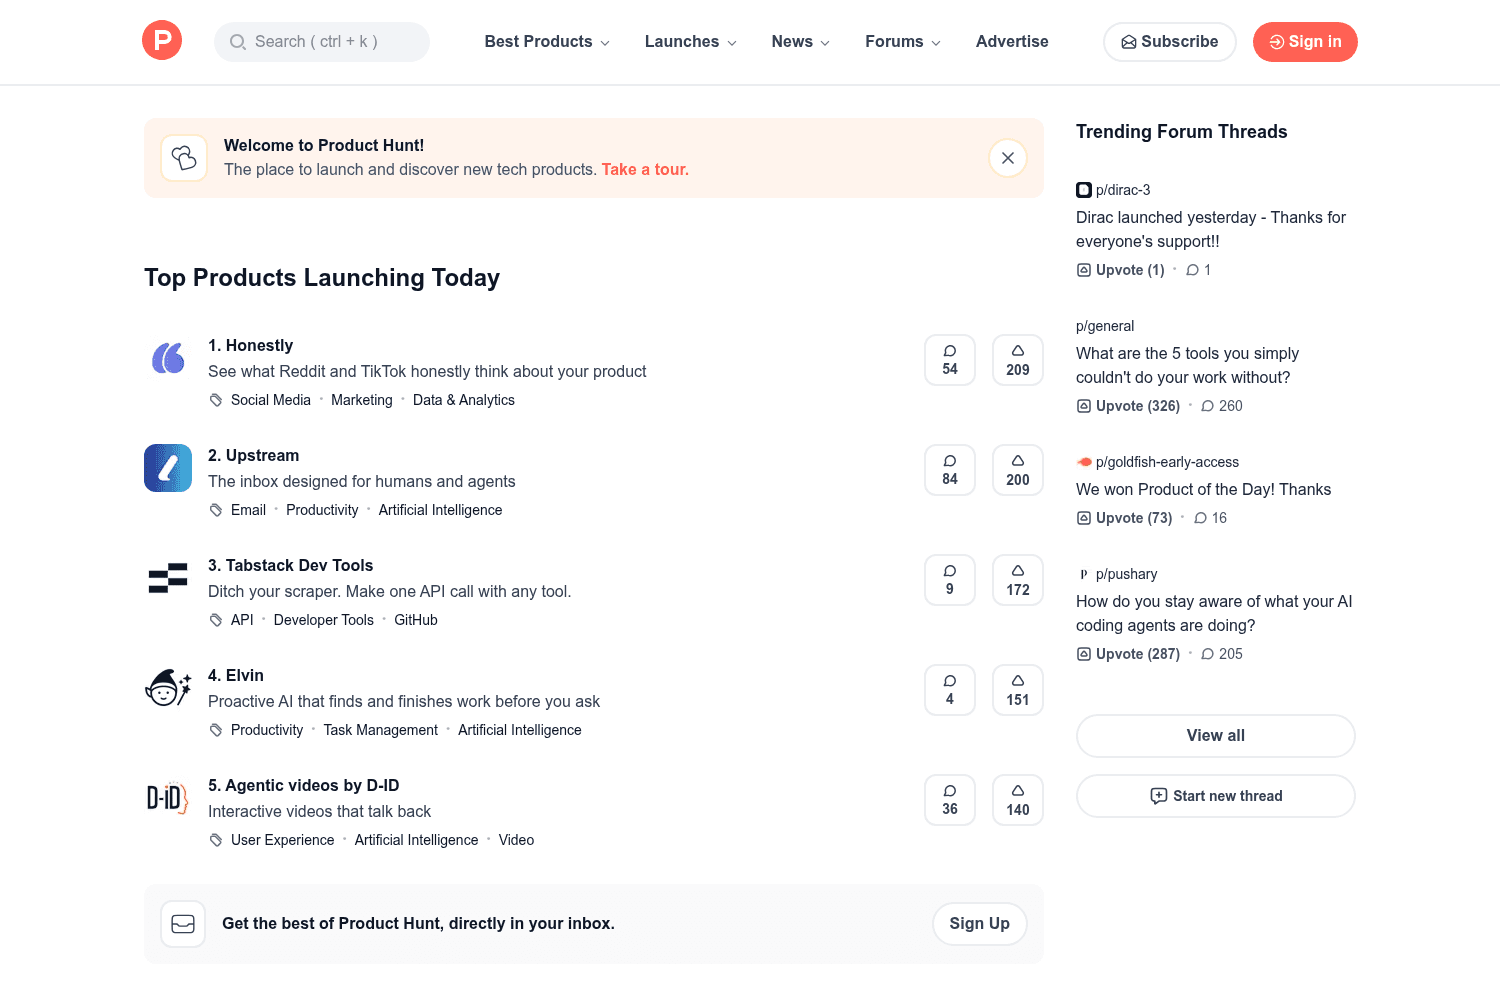Select the Video tag
The image size is (1500, 1000).
[x=516, y=840]
